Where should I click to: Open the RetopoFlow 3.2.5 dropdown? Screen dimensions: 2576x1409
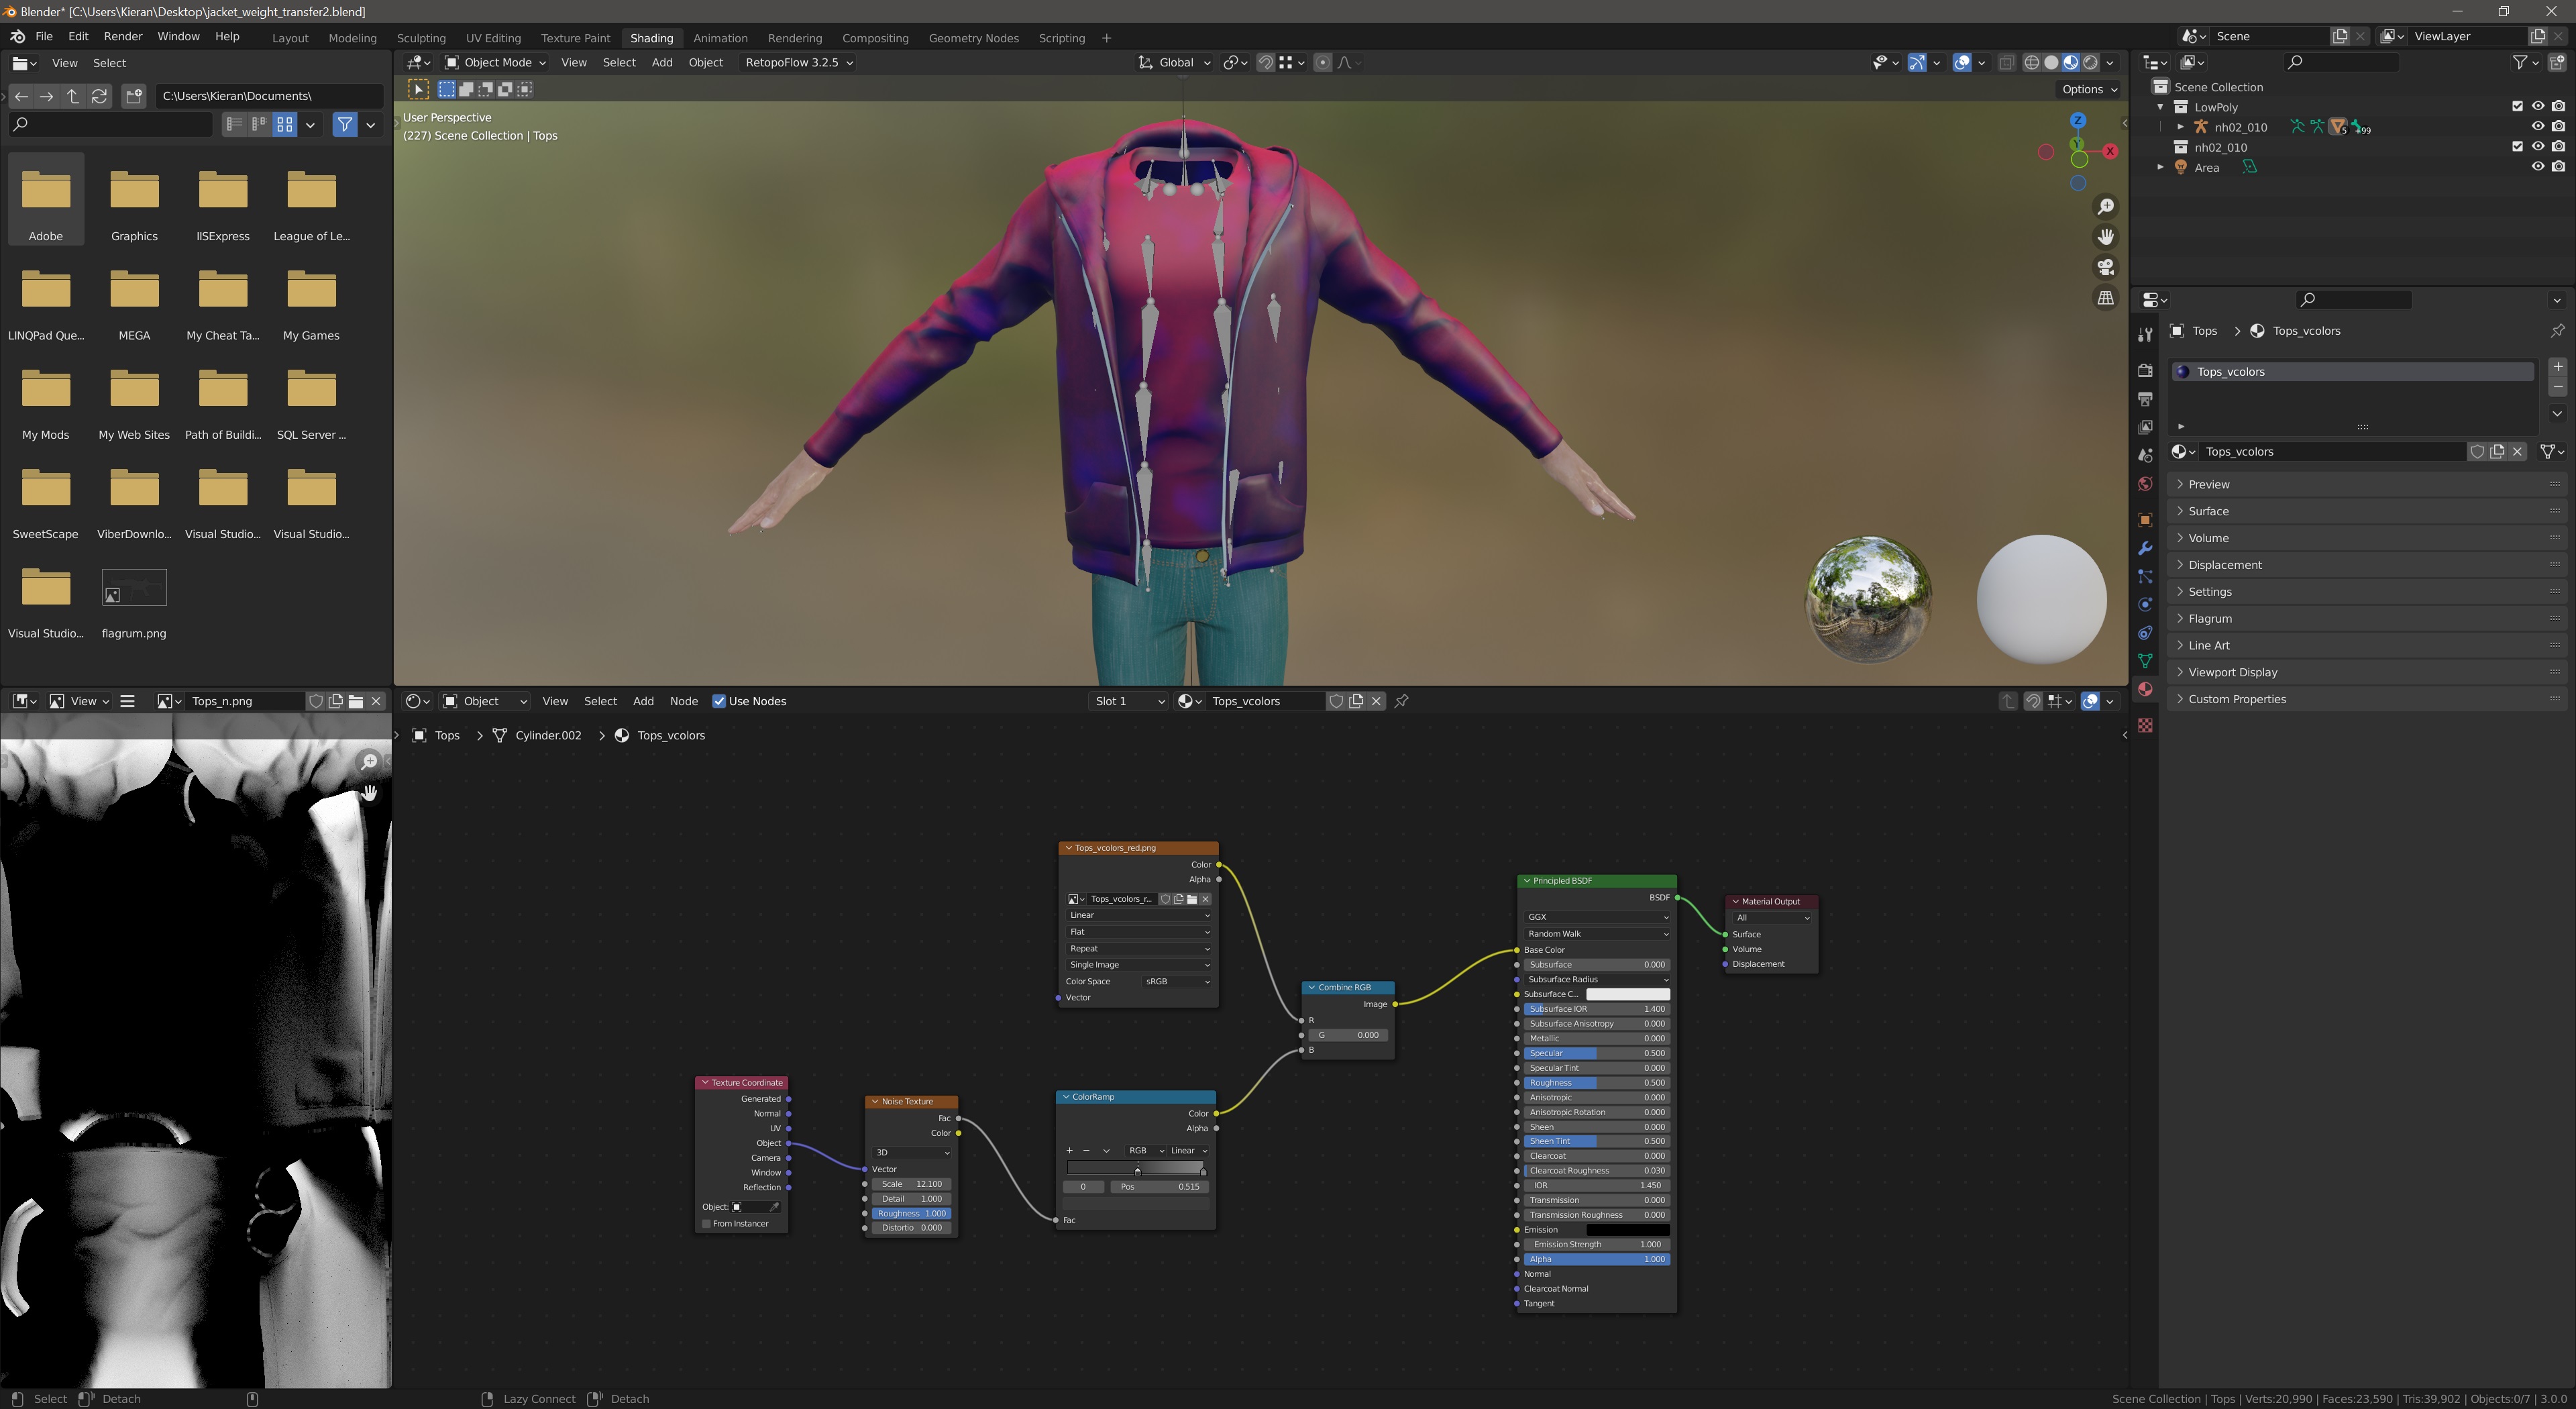(x=798, y=62)
